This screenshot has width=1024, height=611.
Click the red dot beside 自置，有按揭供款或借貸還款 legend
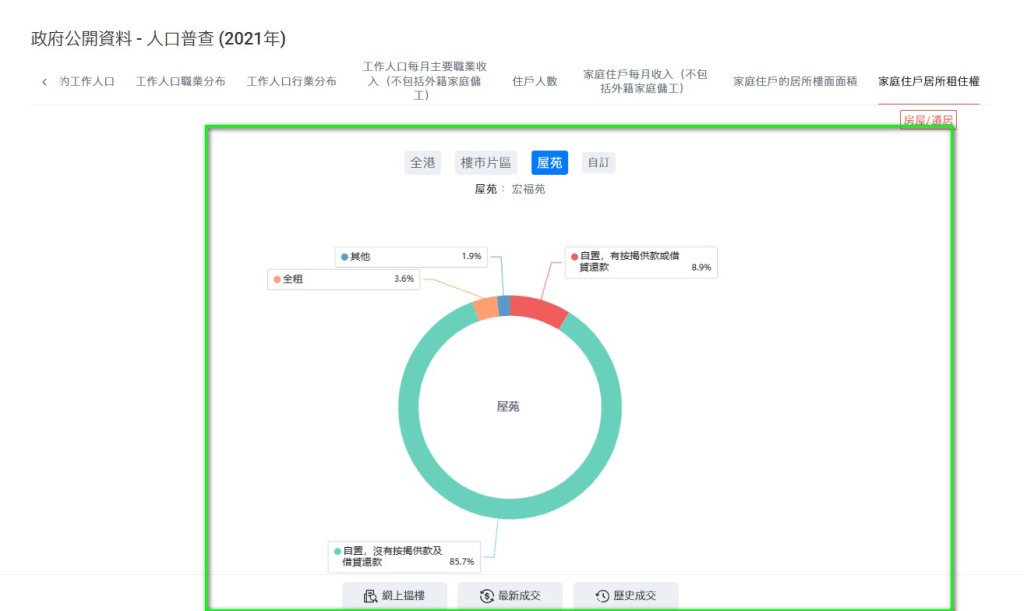575,255
